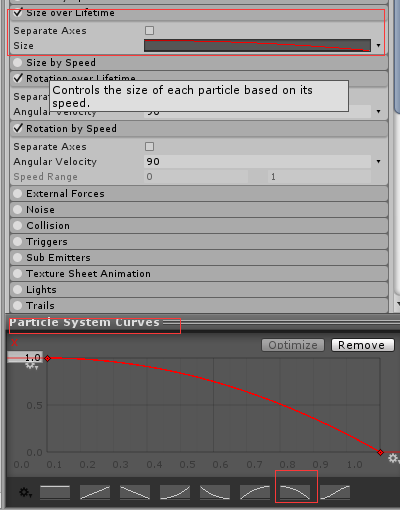The height and width of the screenshot is (510, 400).
Task: Enable the Size by Speed module
Action: [17, 62]
